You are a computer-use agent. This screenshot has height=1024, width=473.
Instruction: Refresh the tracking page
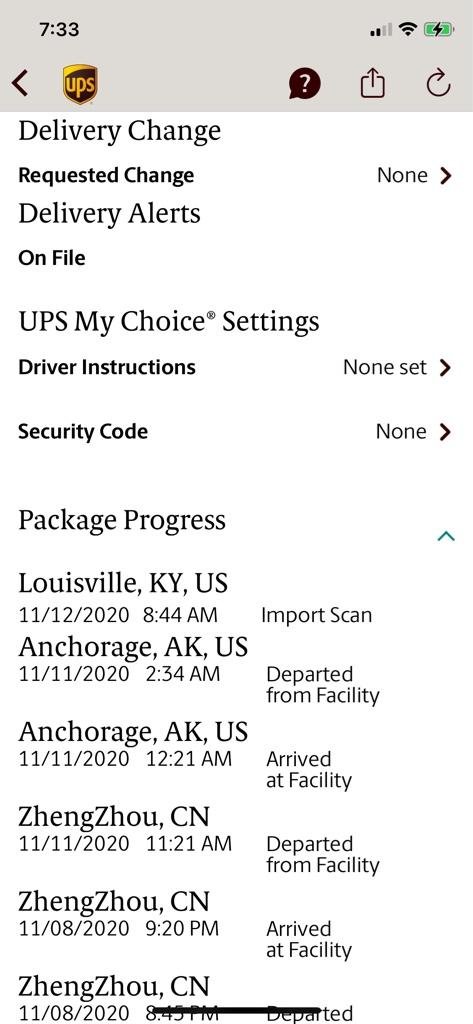[x=438, y=83]
